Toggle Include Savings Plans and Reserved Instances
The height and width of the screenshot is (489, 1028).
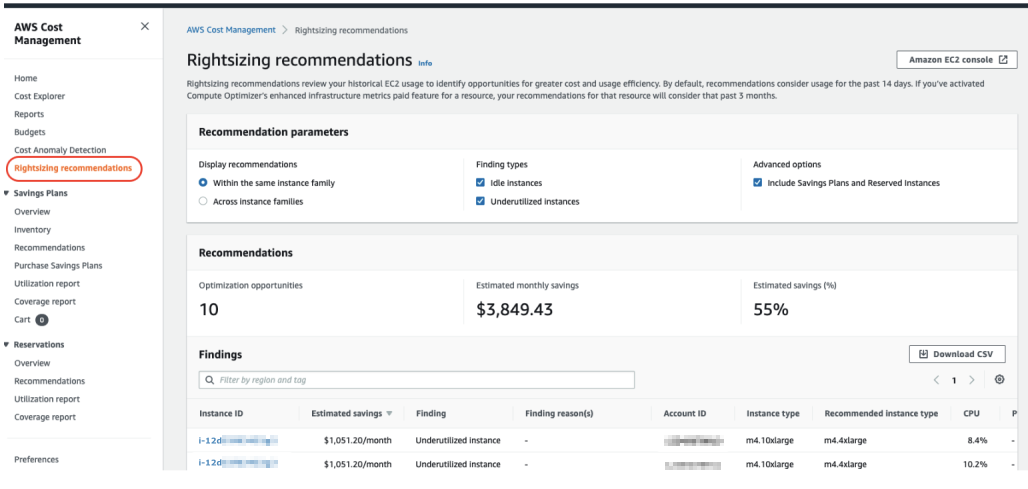pos(758,183)
